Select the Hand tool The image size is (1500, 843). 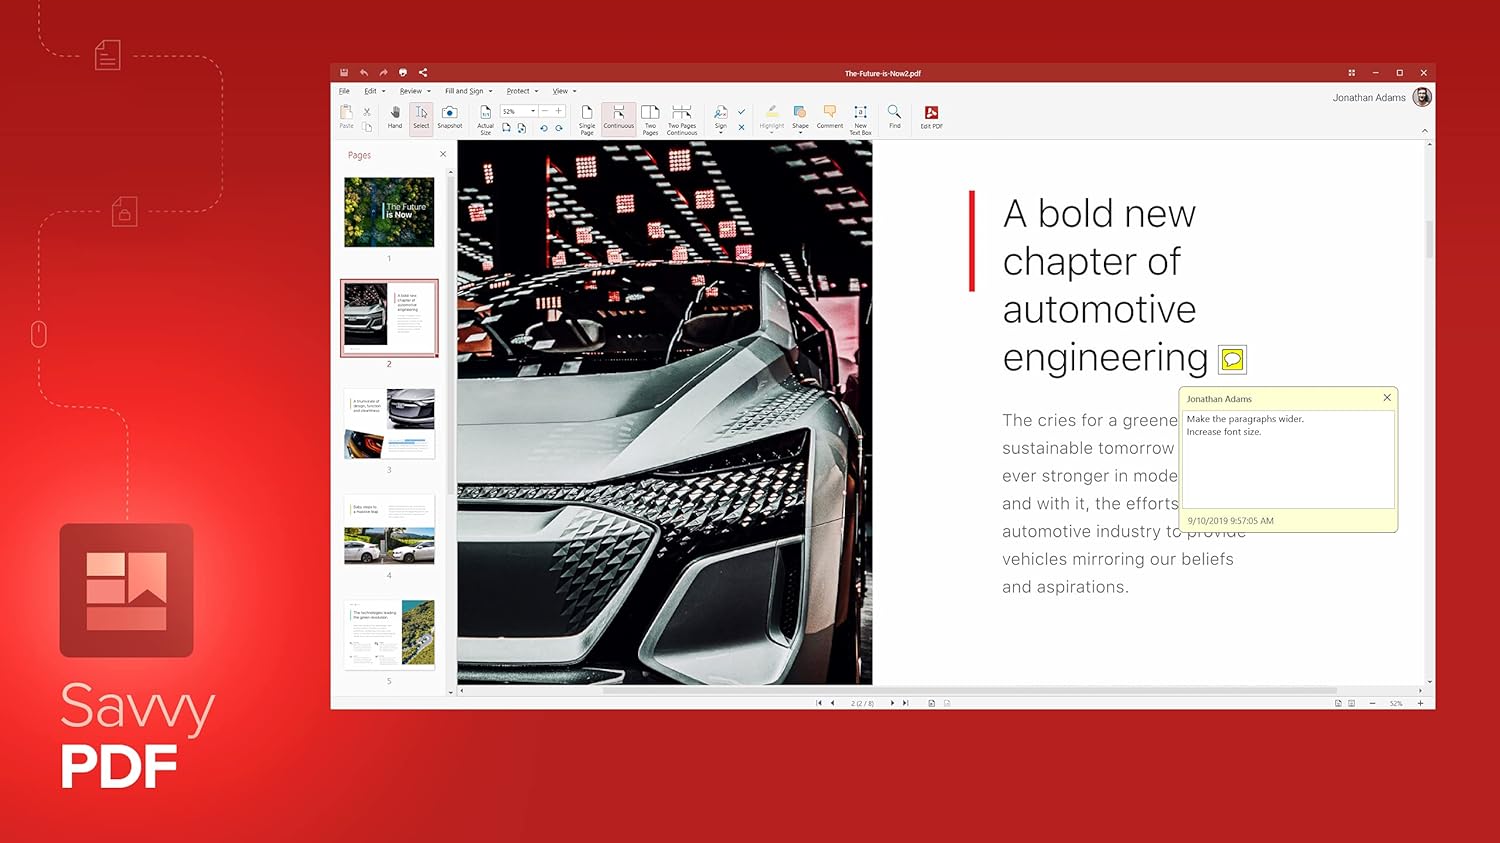(396, 114)
